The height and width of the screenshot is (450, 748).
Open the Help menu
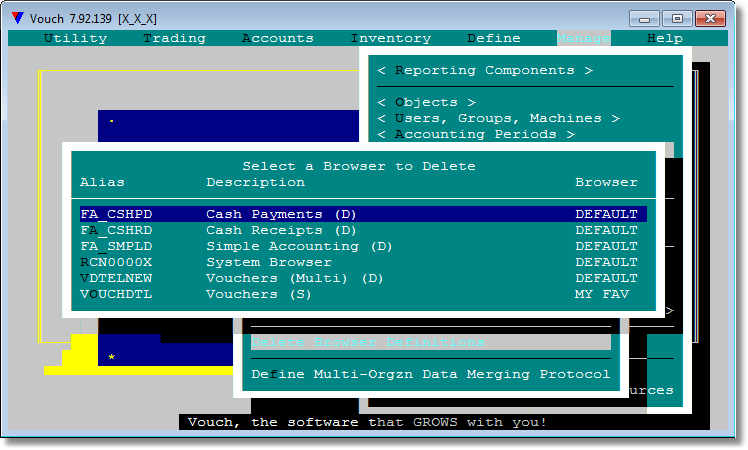coord(665,38)
